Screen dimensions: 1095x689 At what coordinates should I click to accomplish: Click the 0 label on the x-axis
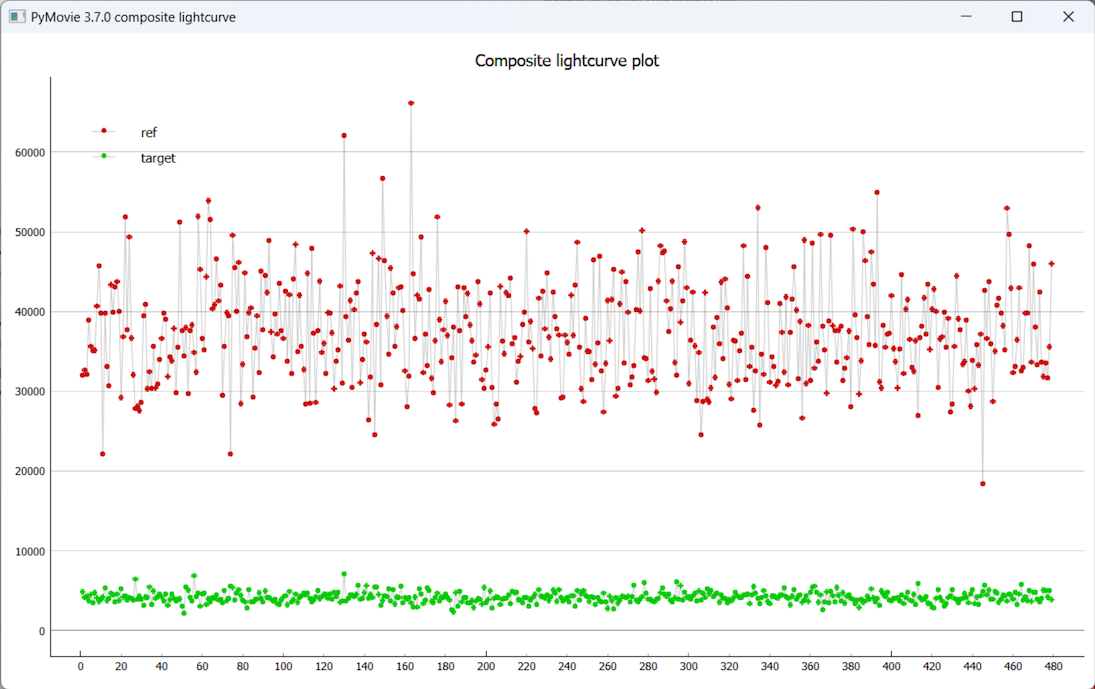[80, 665]
